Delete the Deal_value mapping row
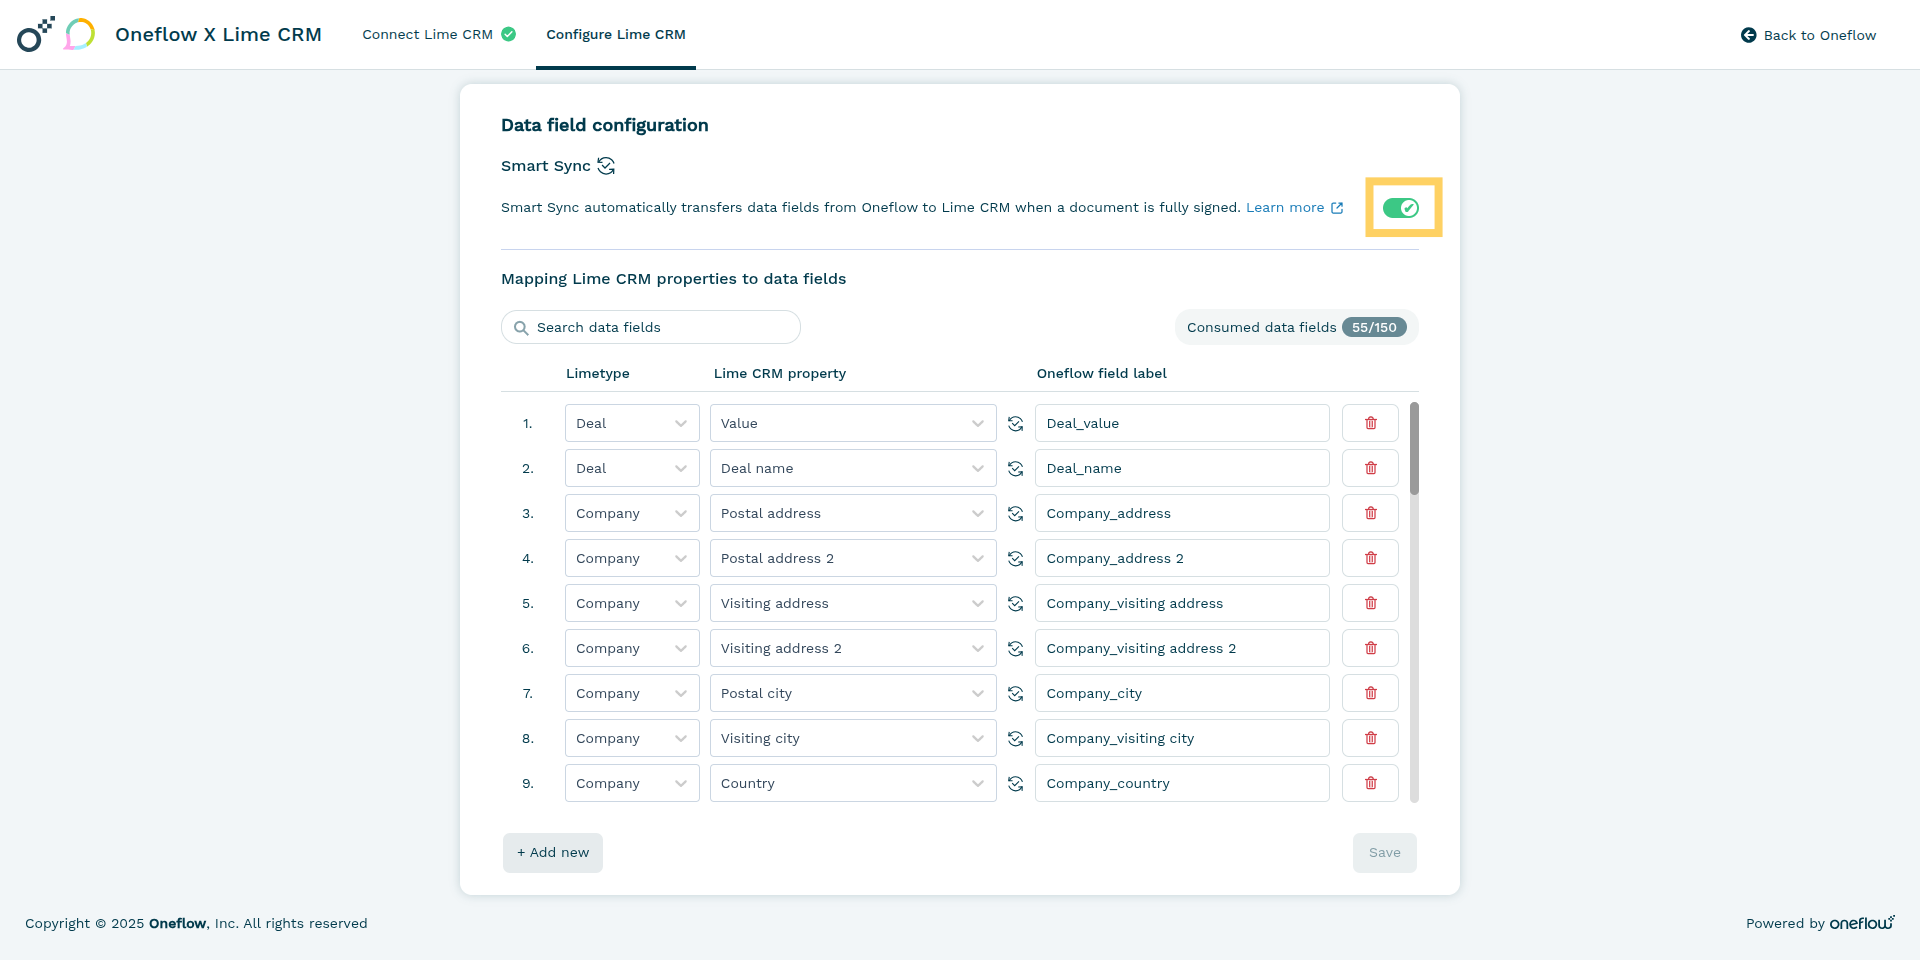Screen dimensions: 1920x960 [1370, 423]
